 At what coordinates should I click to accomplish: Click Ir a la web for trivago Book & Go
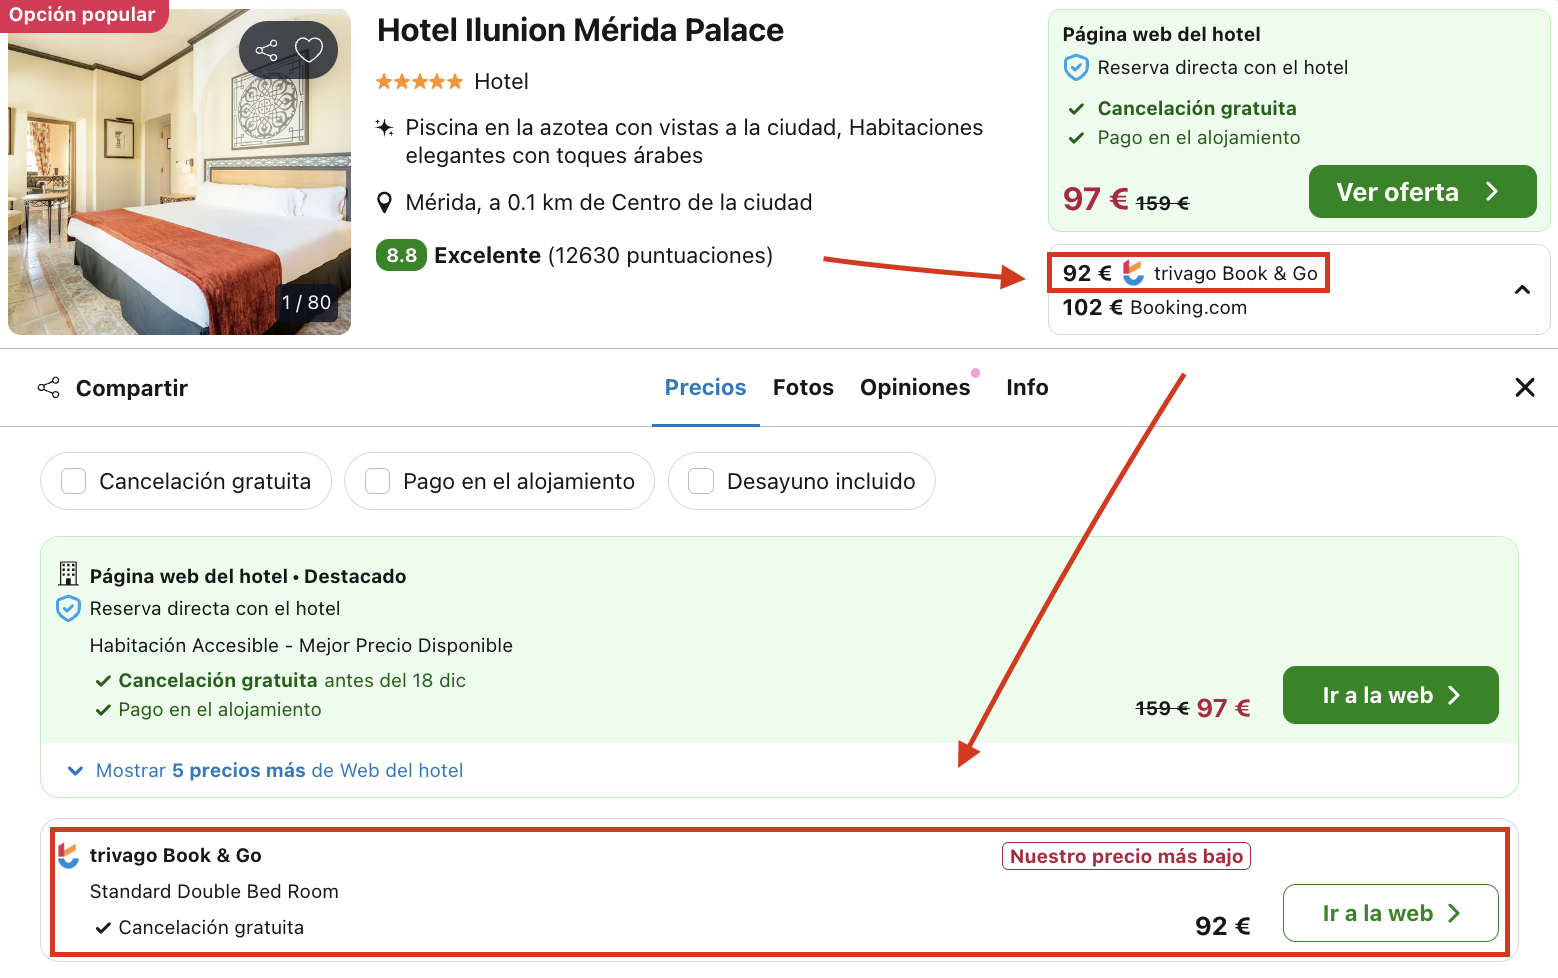point(1390,913)
